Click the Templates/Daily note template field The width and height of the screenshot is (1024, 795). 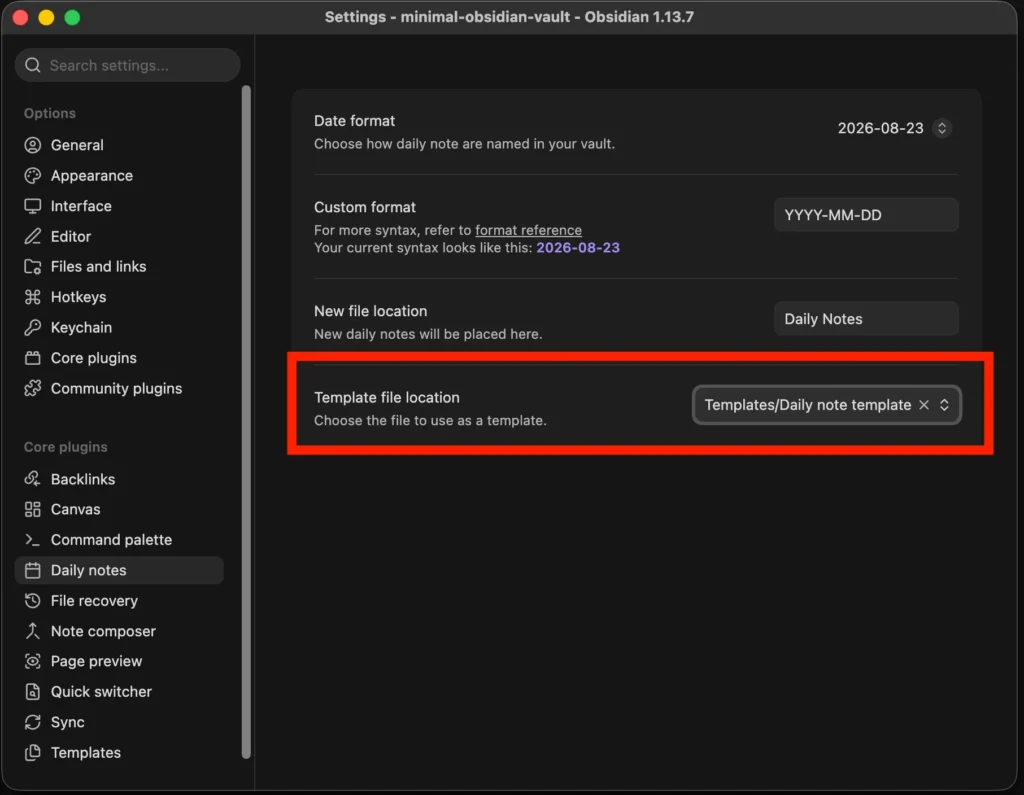click(x=827, y=405)
